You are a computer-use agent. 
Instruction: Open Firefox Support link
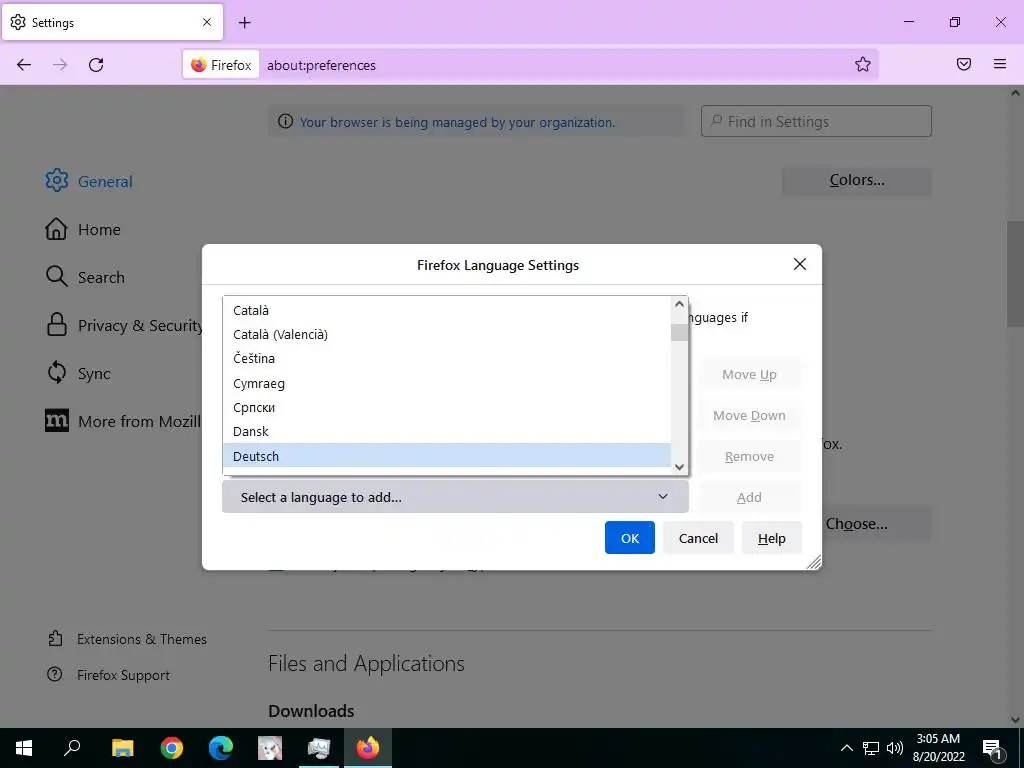[x=108, y=675]
